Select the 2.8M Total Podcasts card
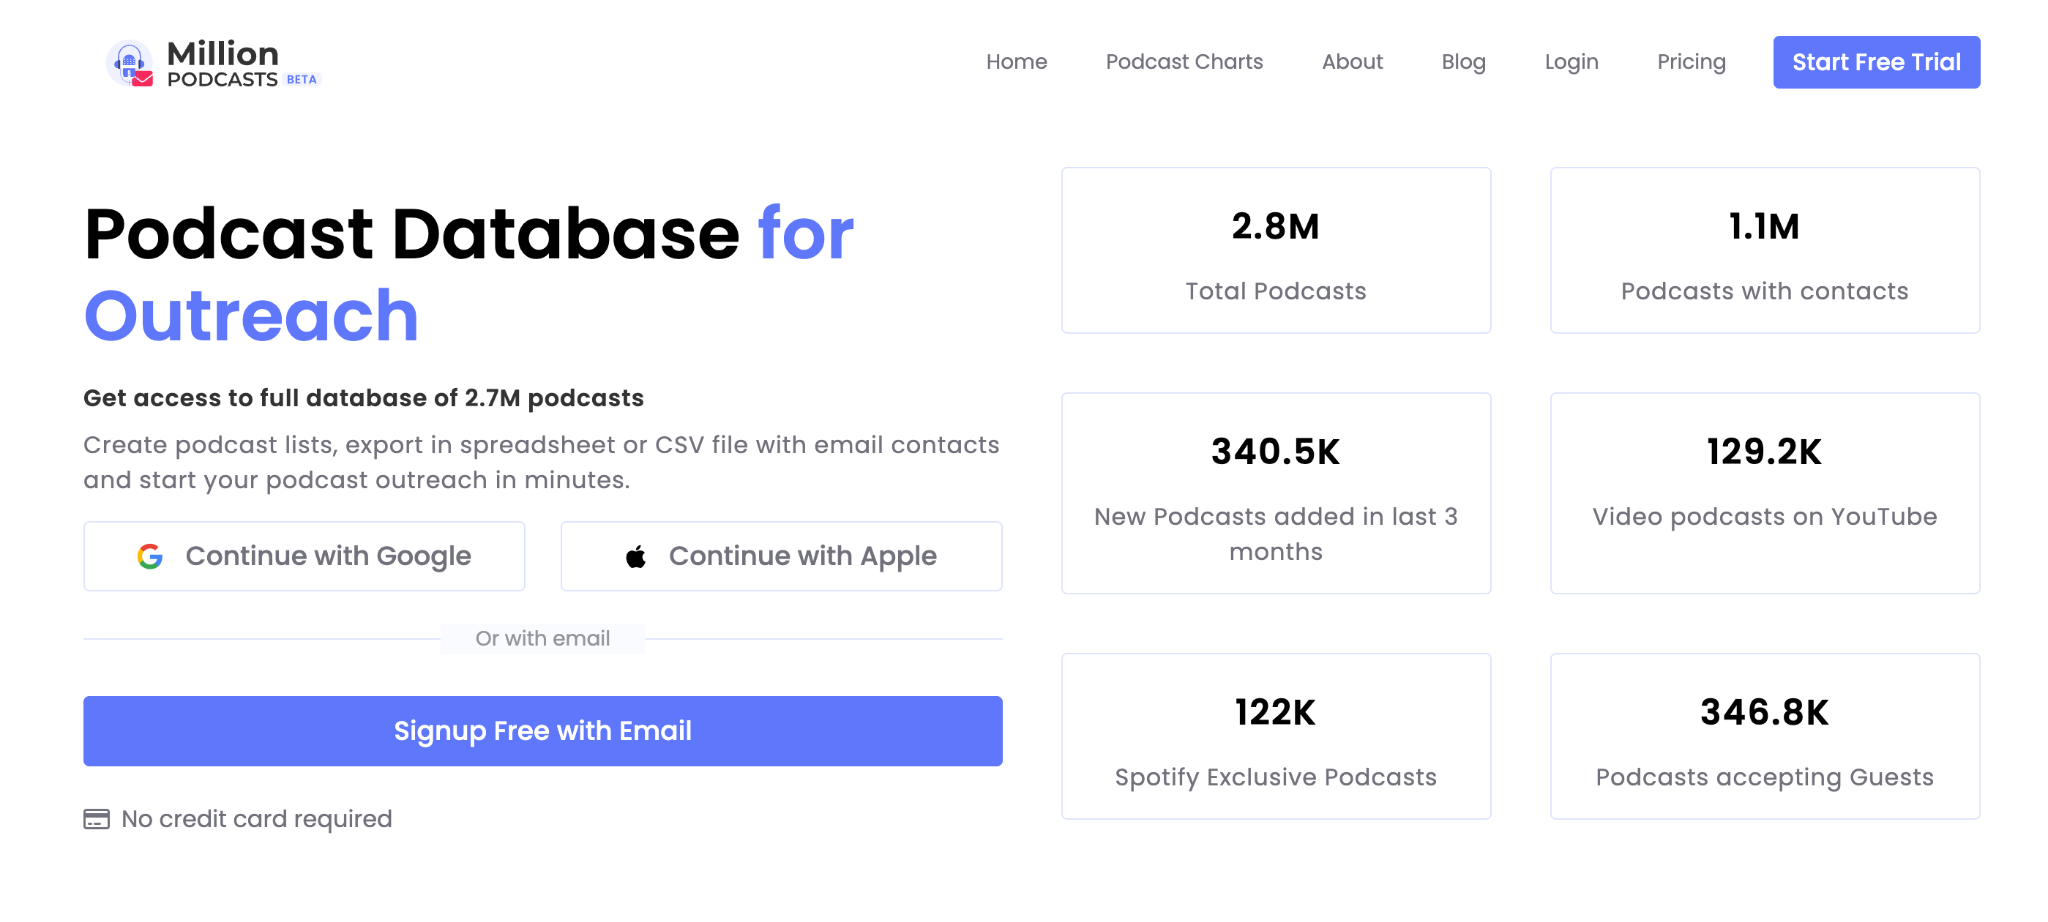Screen dimensions: 2048x922 1276,249
